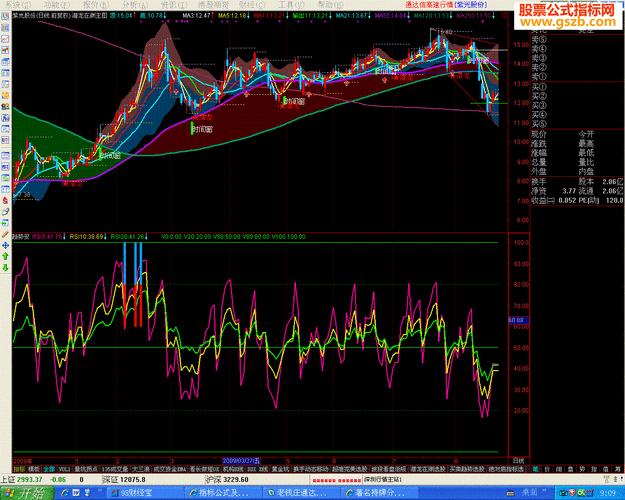Click the green up arrow sidebar icon
This screenshot has height=500, width=625.
pyautogui.click(x=5, y=256)
